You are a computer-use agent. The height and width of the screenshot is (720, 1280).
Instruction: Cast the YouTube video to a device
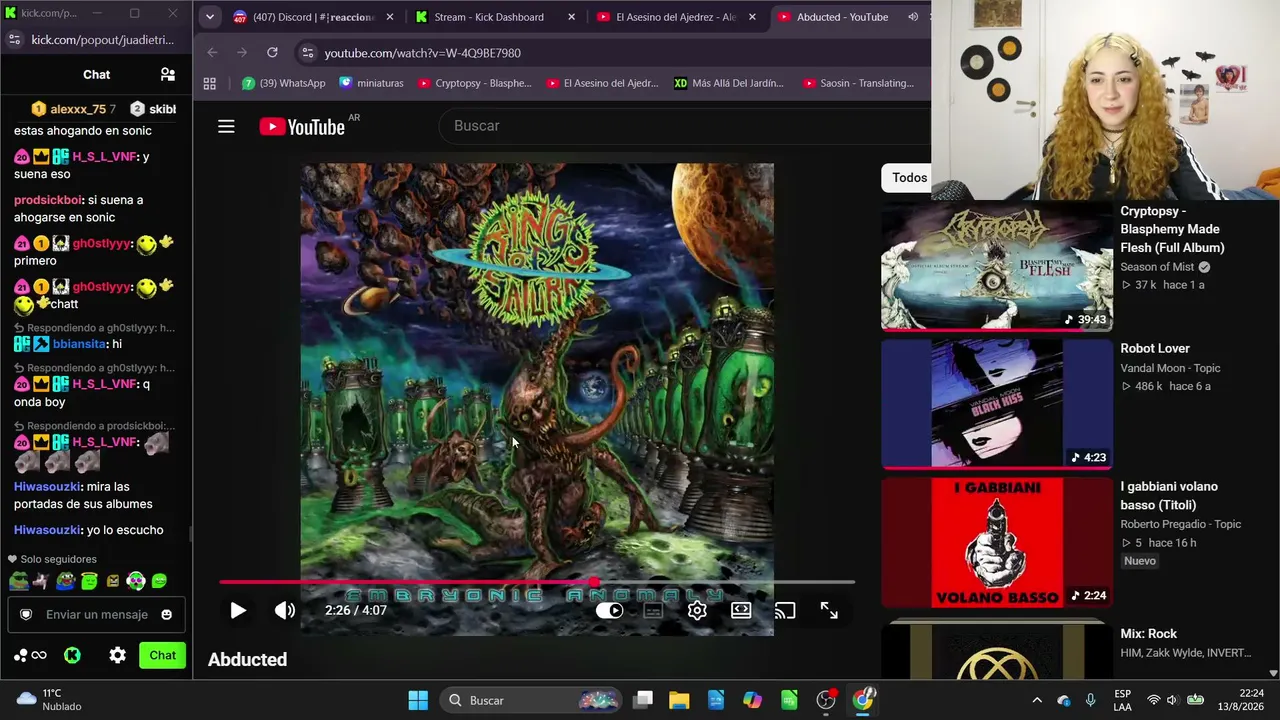coord(785,610)
